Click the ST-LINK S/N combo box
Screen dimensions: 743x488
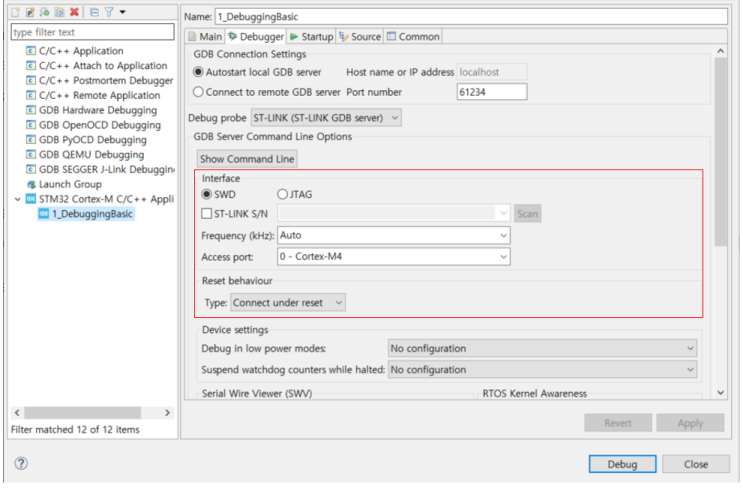click(x=394, y=214)
